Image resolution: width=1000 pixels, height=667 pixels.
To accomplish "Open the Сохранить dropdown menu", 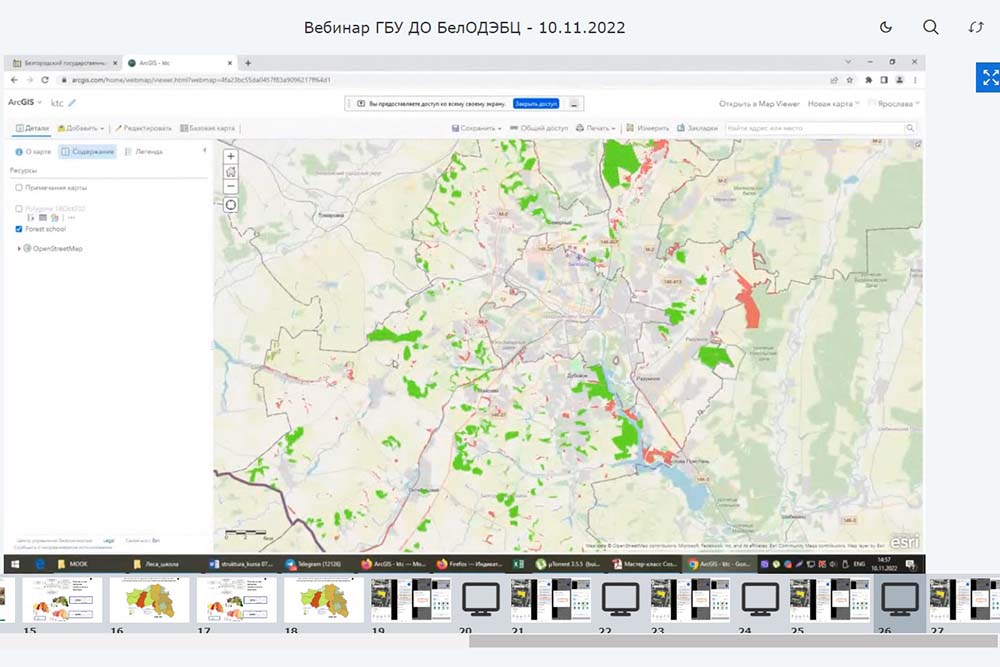I will [478, 128].
